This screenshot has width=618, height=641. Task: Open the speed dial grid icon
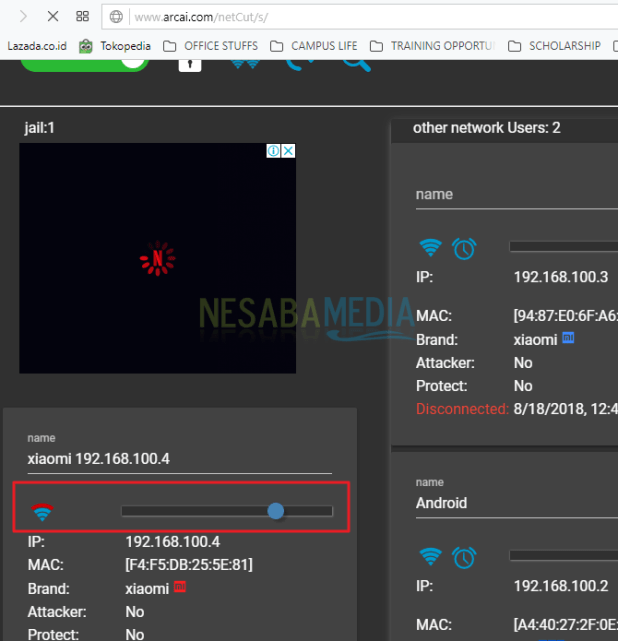pyautogui.click(x=83, y=16)
